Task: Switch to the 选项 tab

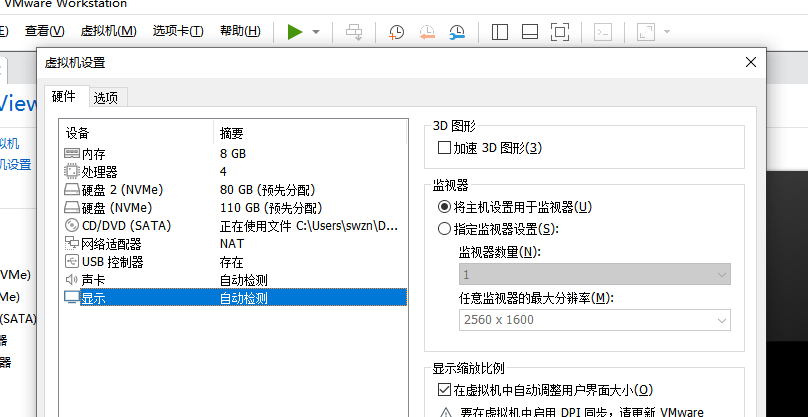Action: 106,97
